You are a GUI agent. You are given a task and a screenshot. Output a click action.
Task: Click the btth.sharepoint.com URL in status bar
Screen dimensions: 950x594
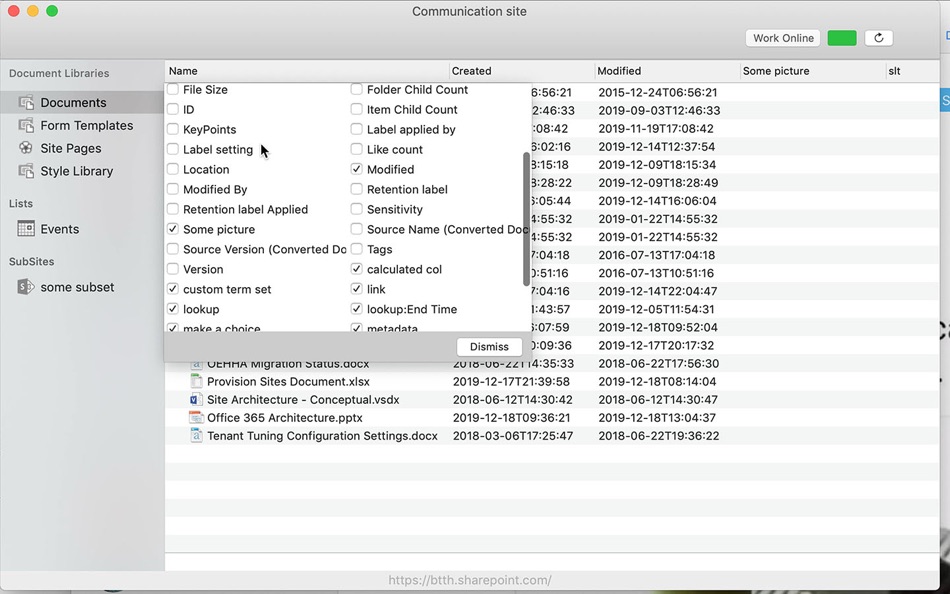click(x=470, y=580)
